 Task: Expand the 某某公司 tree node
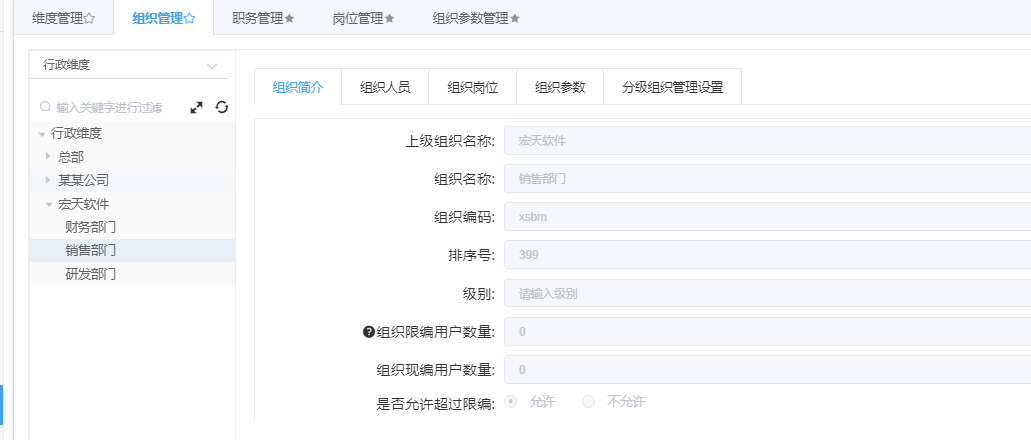click(47, 180)
